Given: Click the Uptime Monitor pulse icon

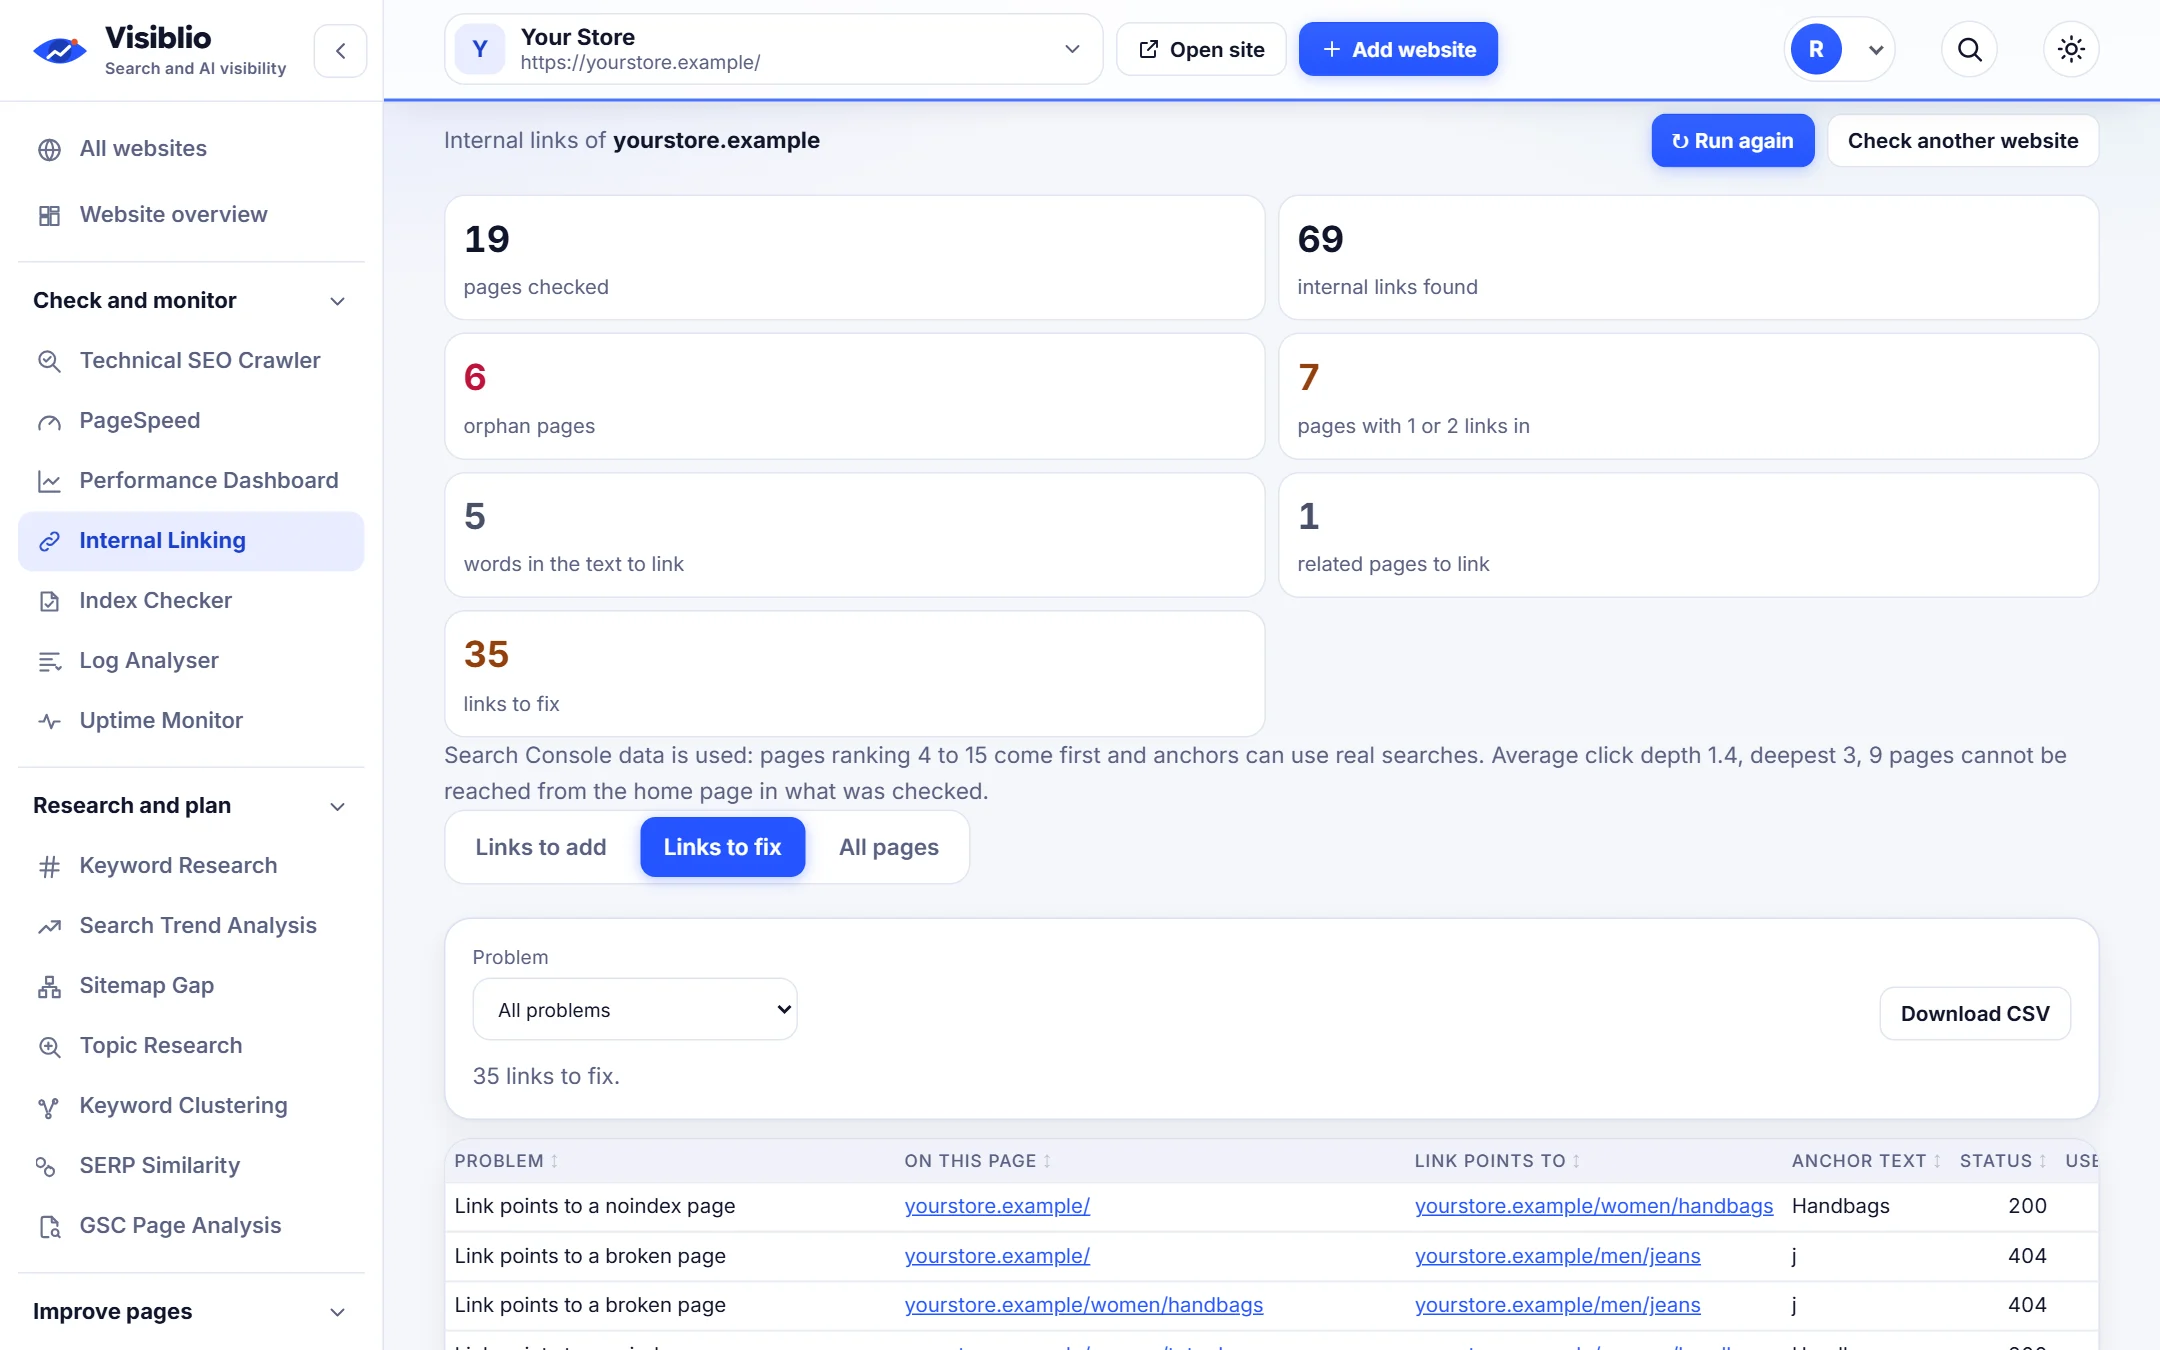Looking at the screenshot, I should pos(49,721).
